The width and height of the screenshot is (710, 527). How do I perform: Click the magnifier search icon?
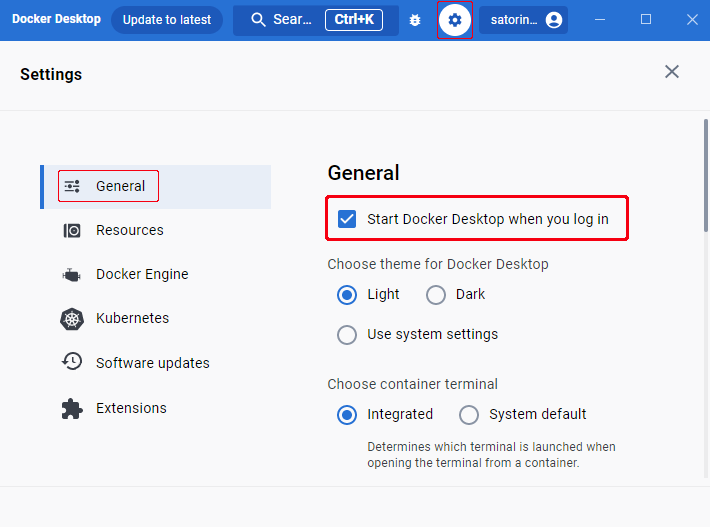pos(258,20)
